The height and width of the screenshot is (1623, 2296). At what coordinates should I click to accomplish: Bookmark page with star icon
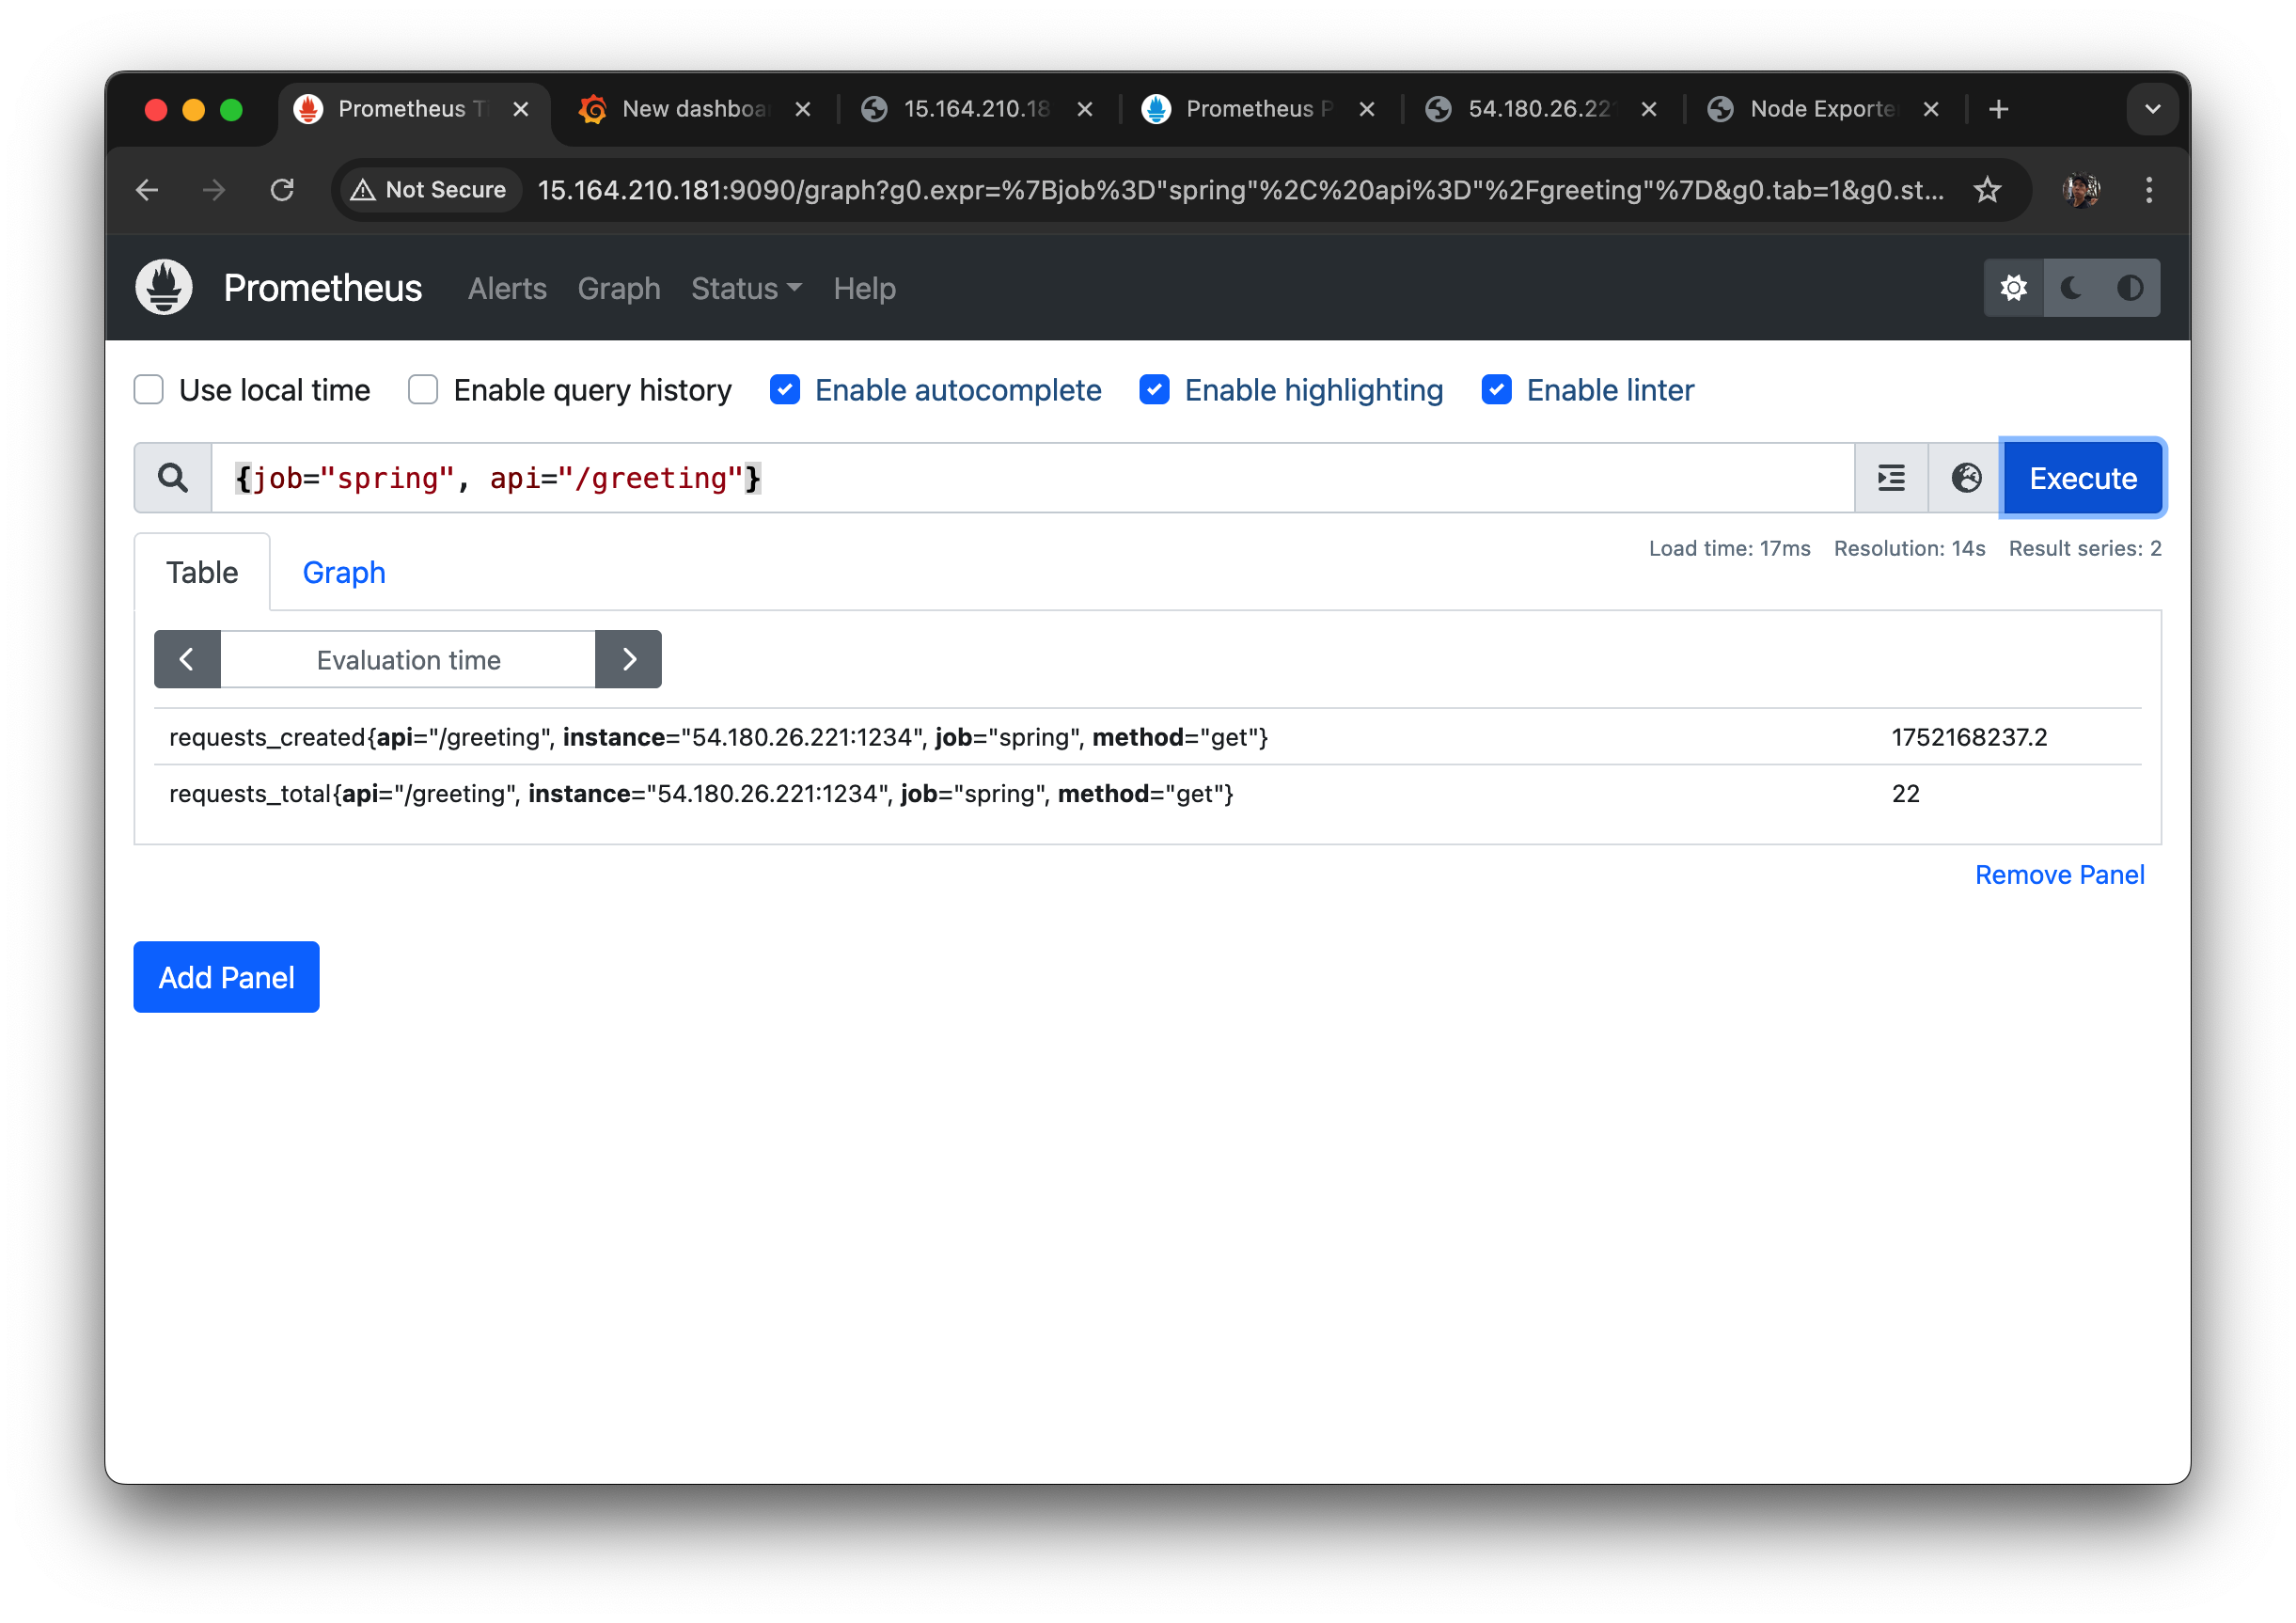(1987, 190)
